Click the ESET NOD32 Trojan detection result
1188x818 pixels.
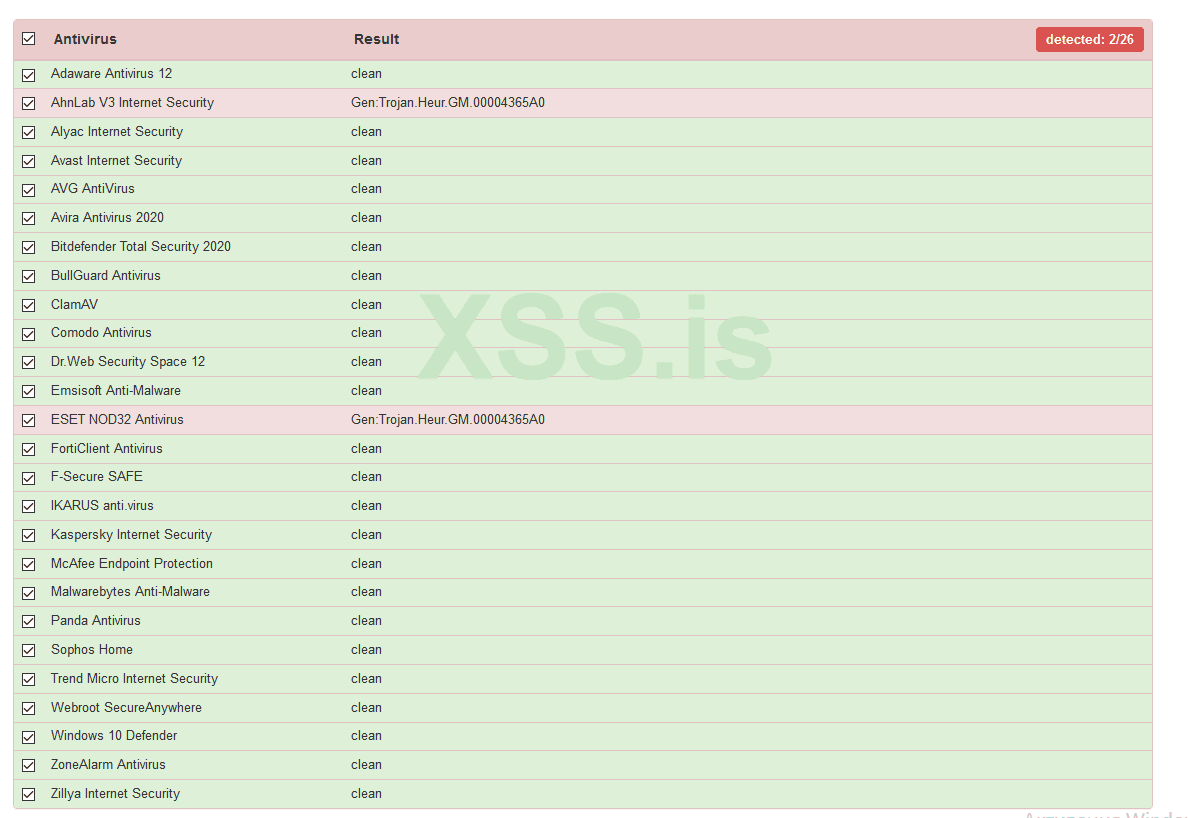click(448, 420)
